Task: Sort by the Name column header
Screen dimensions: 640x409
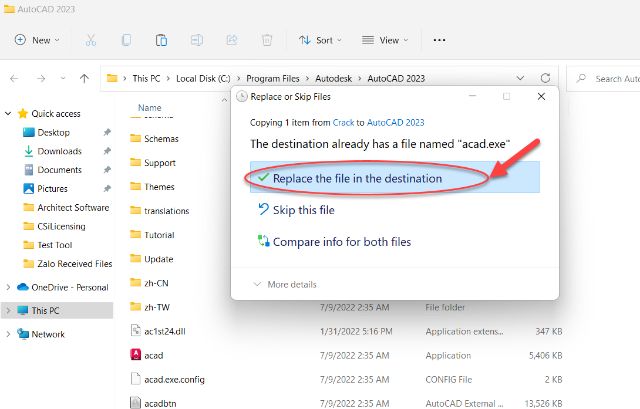Action: click(149, 108)
